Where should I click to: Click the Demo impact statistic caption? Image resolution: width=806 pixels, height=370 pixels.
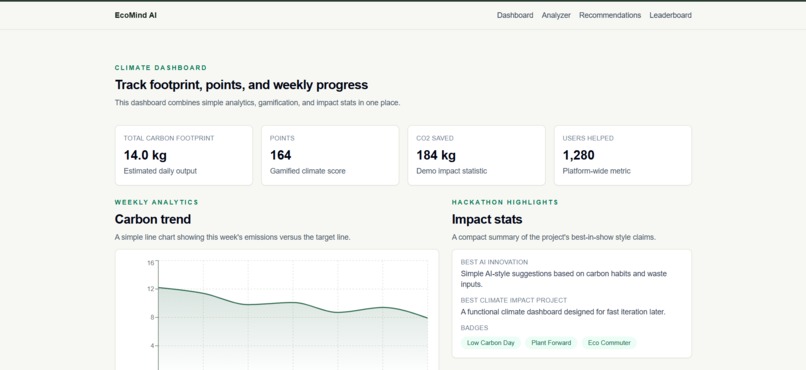[x=451, y=171]
